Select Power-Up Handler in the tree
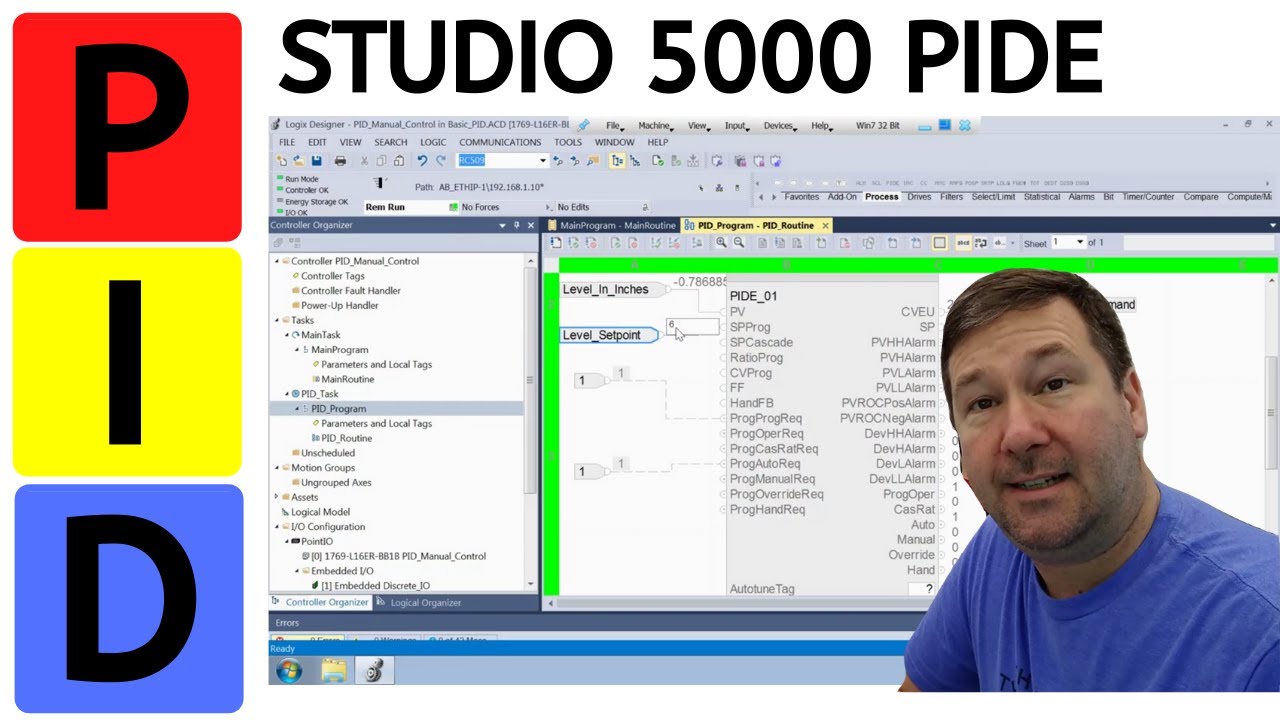Screen dimensions: 1280x720 pyautogui.click(x=340, y=306)
